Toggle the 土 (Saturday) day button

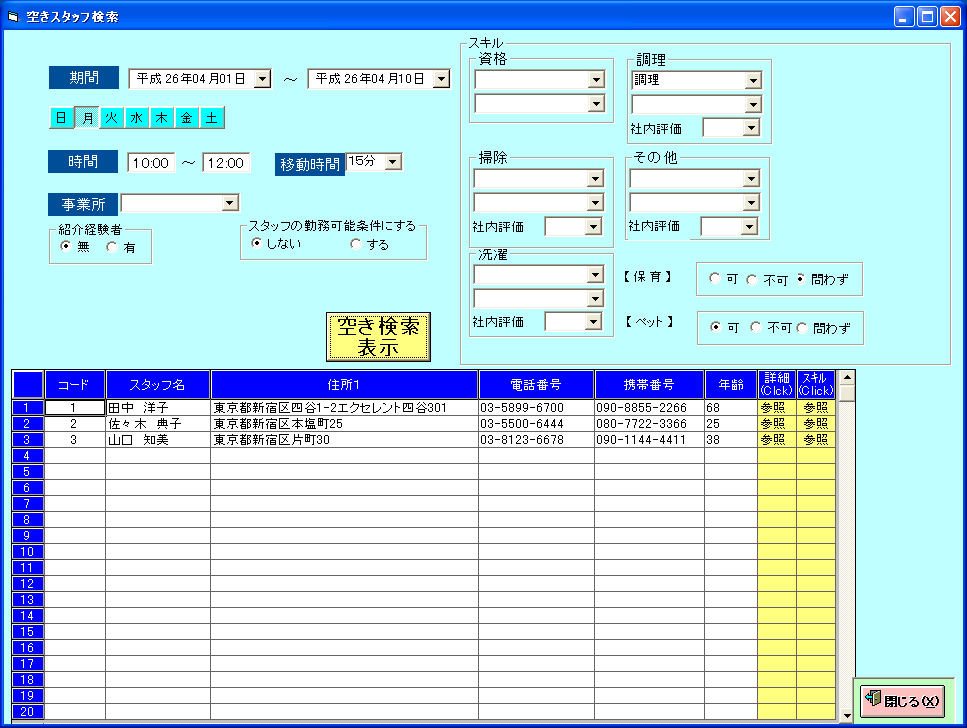pyautogui.click(x=212, y=118)
